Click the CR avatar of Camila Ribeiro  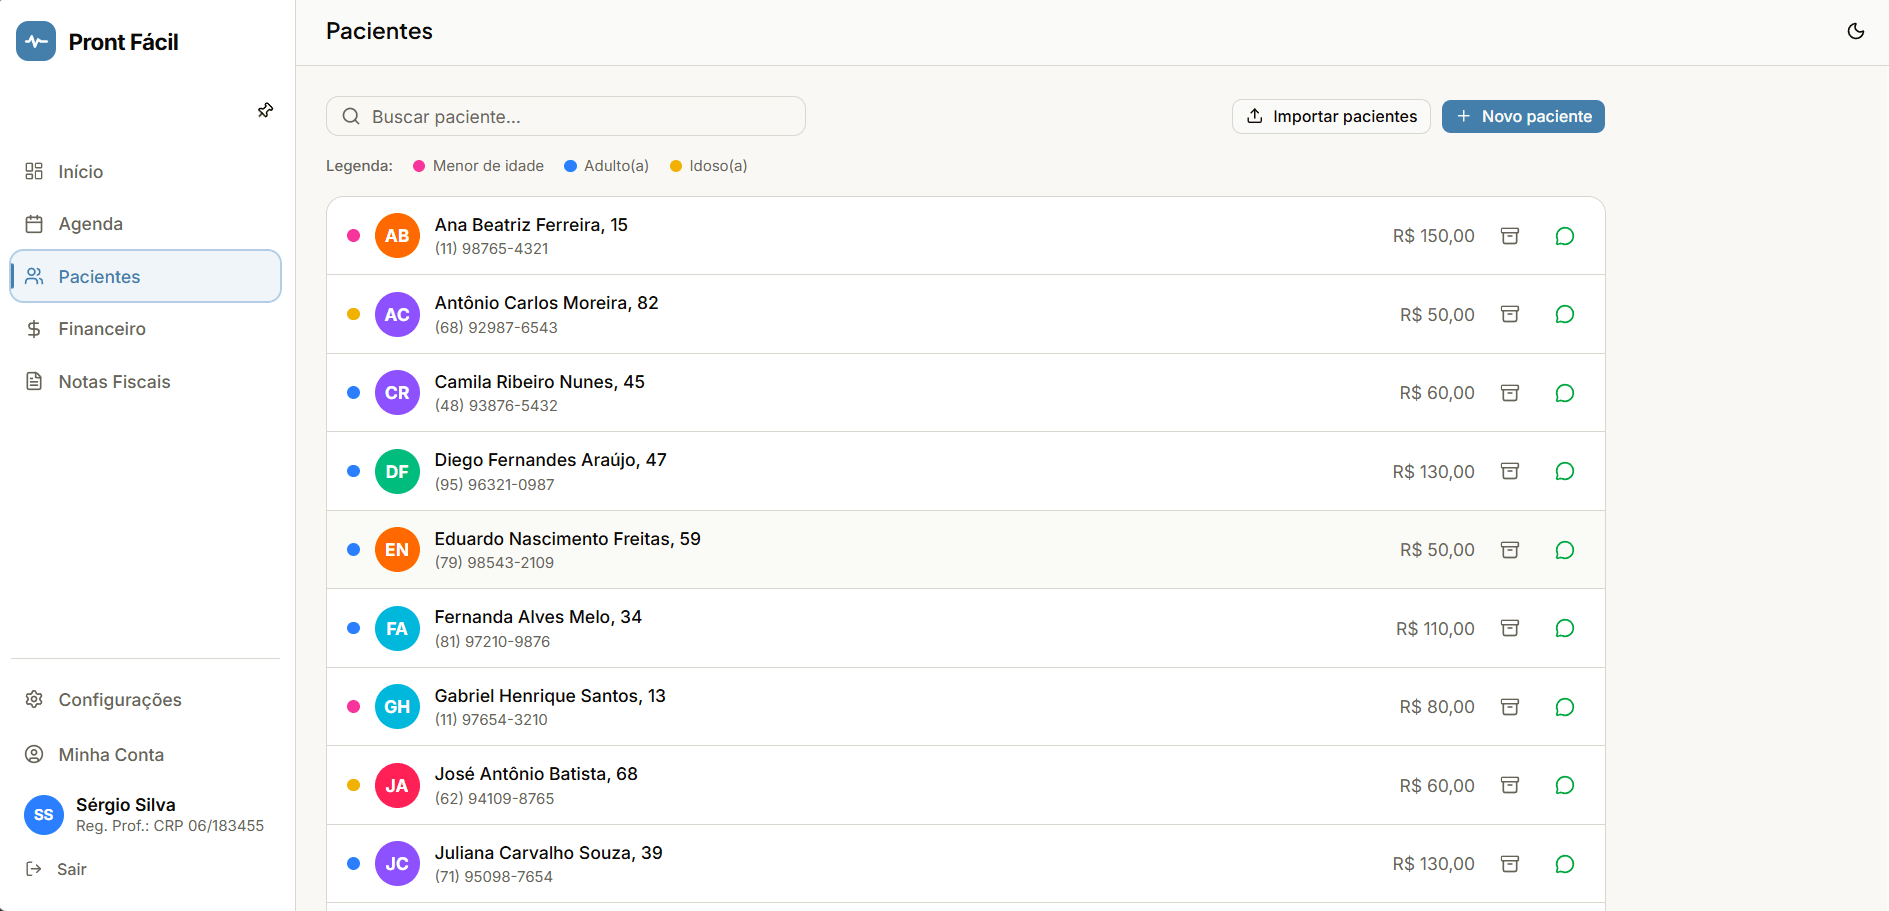(x=397, y=393)
